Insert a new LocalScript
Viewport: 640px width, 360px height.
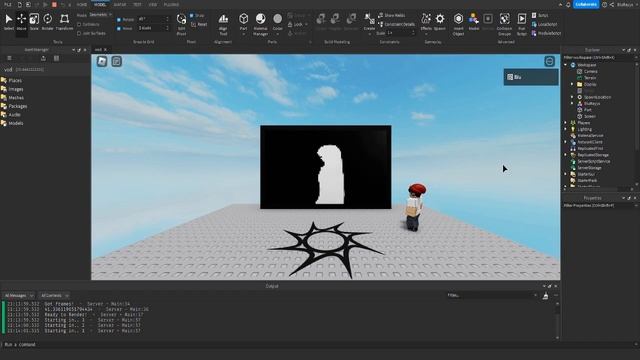pos(544,24)
